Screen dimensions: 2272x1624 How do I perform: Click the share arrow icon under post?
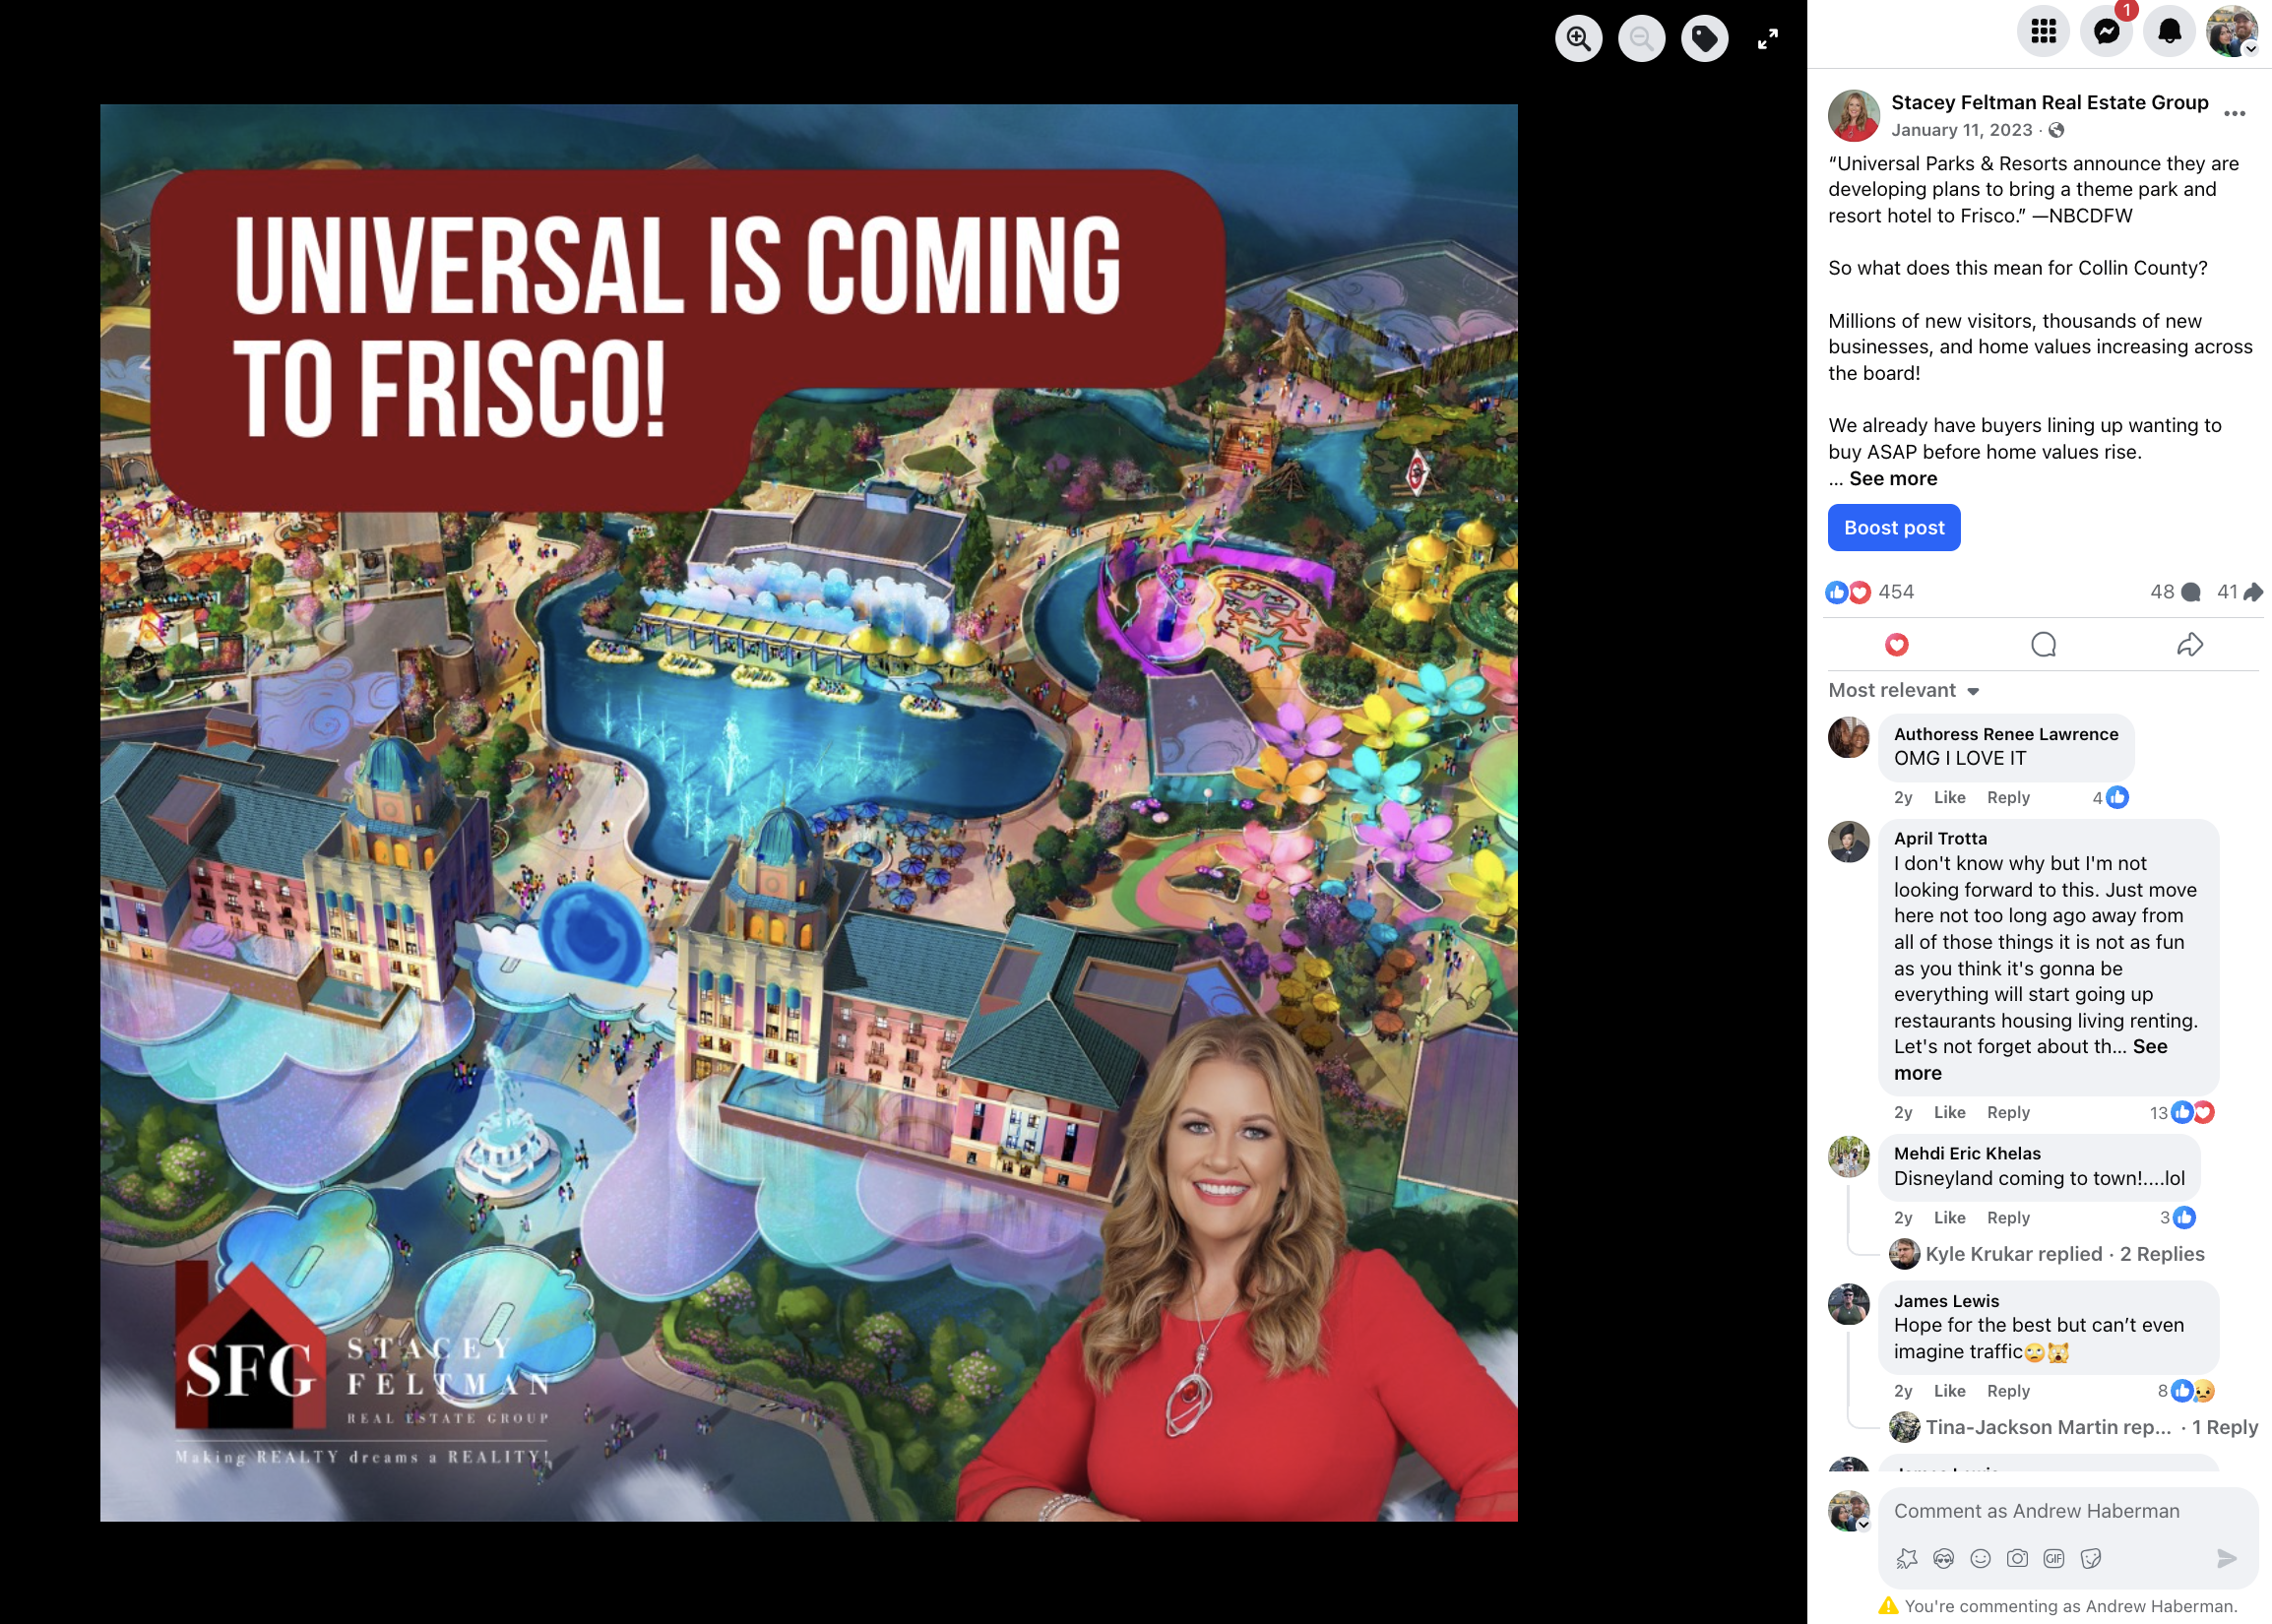(2189, 645)
